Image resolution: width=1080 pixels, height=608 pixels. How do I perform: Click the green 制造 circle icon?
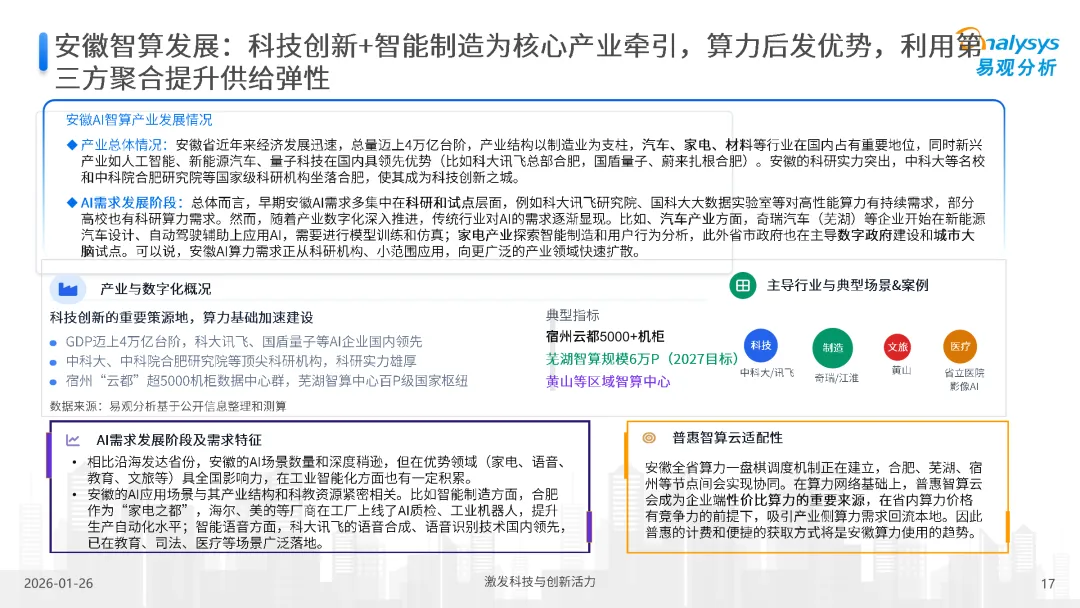pos(833,348)
